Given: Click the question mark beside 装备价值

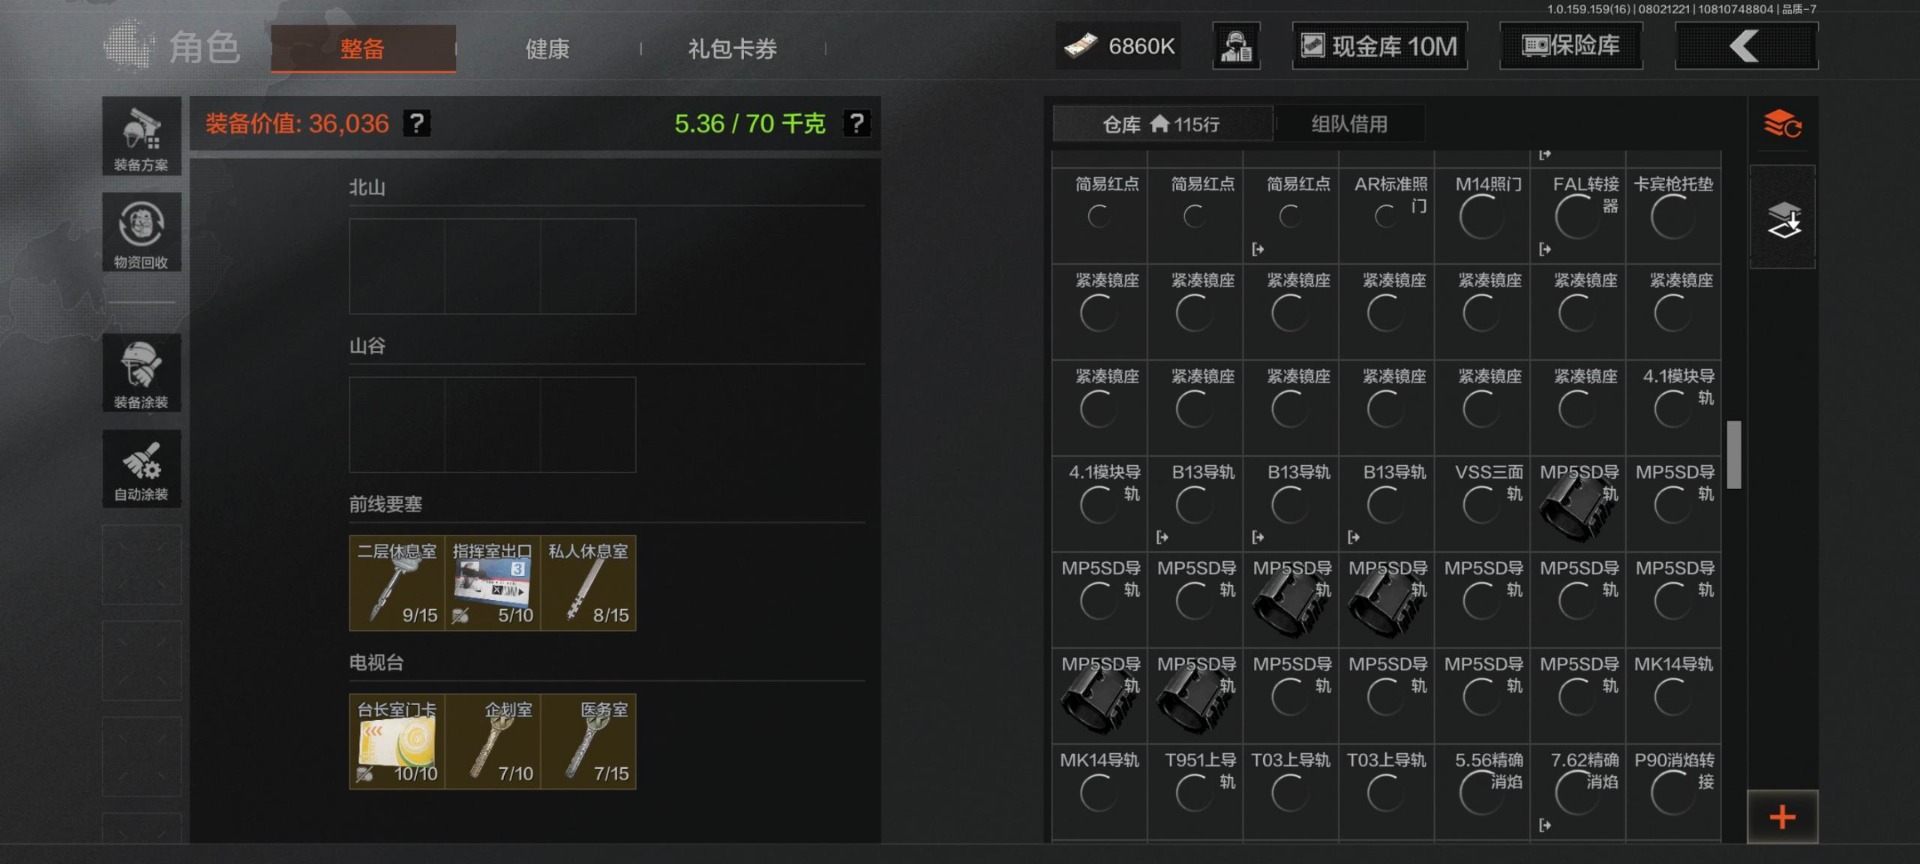Looking at the screenshot, I should tap(417, 124).
